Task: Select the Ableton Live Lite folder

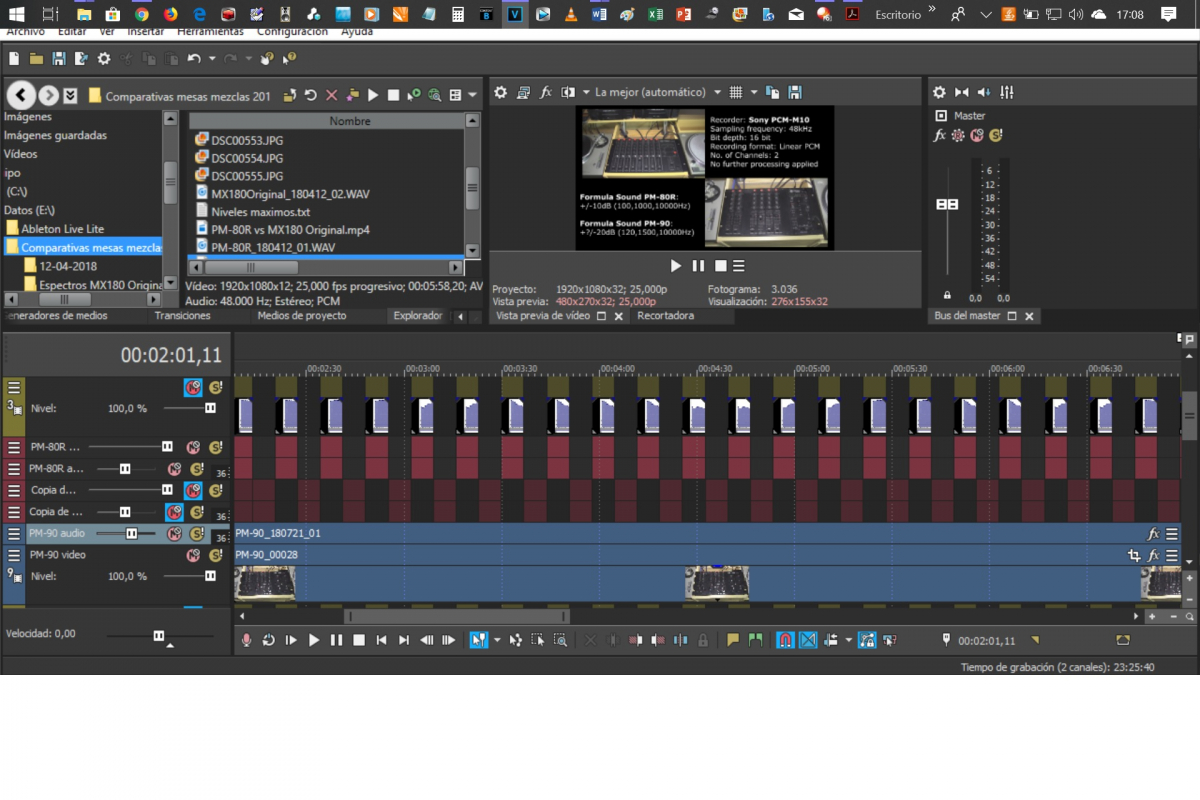Action: [x=62, y=229]
